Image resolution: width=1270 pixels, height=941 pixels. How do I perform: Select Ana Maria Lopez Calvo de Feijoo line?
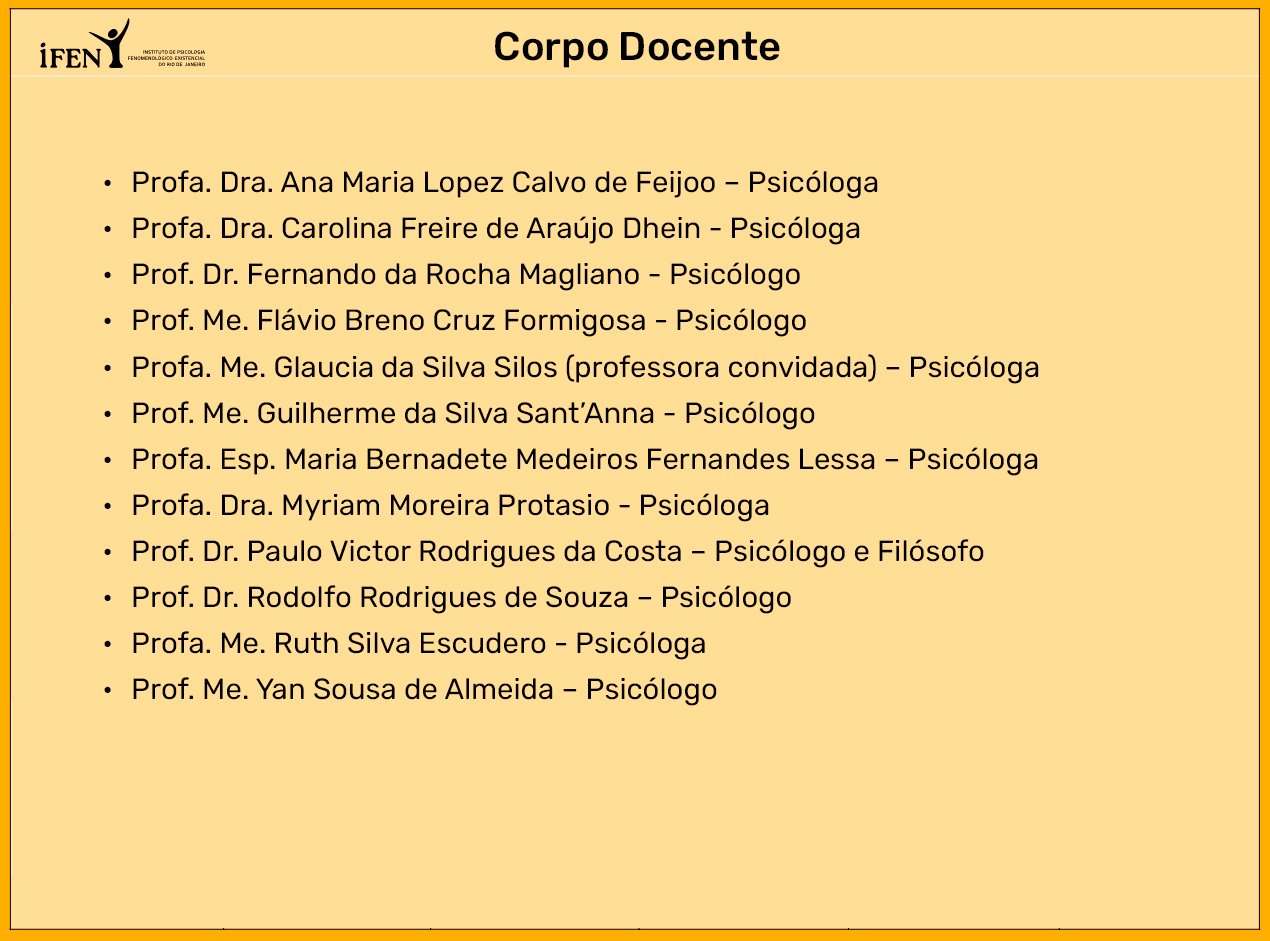point(504,183)
